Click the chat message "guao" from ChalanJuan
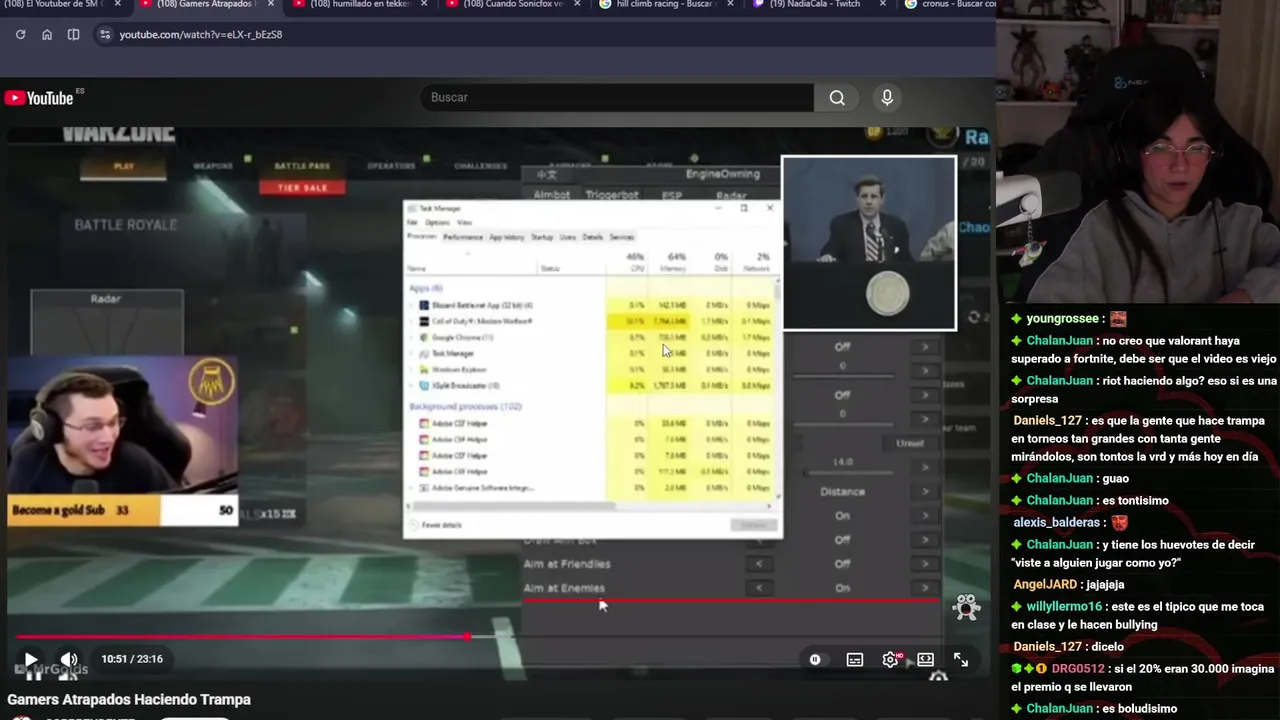 (x=1115, y=479)
